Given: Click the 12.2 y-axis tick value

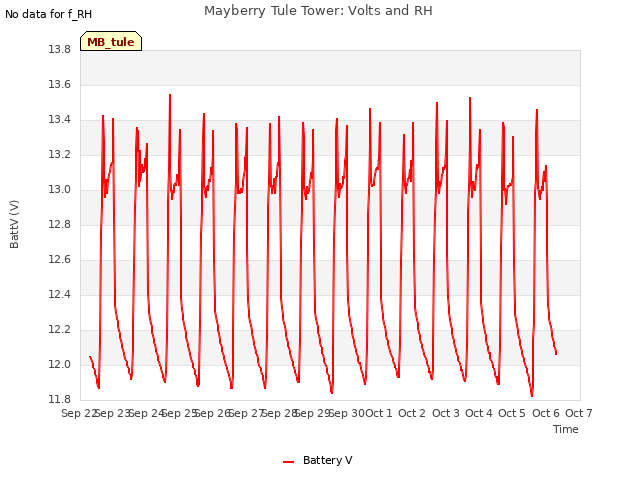Looking at the screenshot, I should pos(60,329).
